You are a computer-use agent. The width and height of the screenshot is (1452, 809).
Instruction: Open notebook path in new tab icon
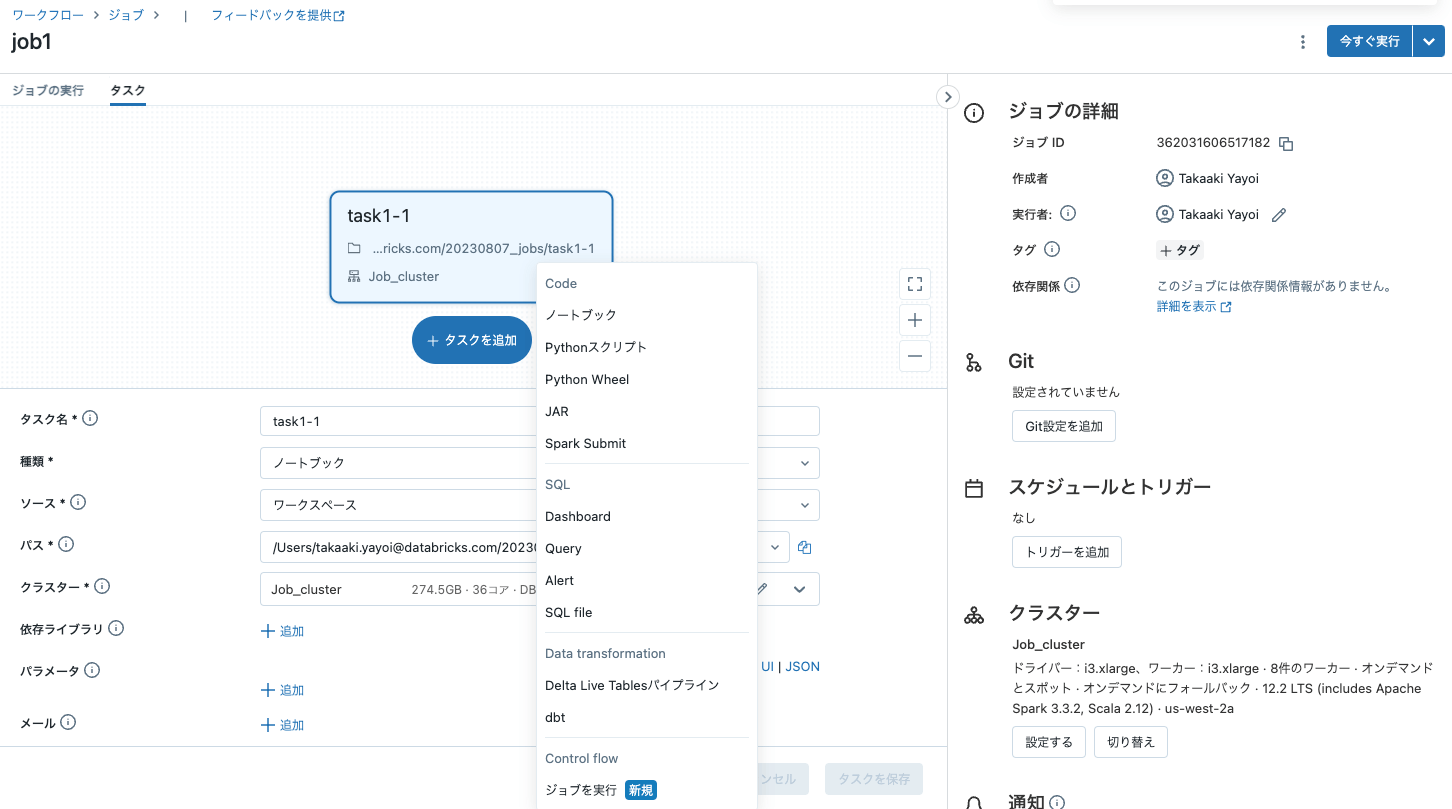804,547
